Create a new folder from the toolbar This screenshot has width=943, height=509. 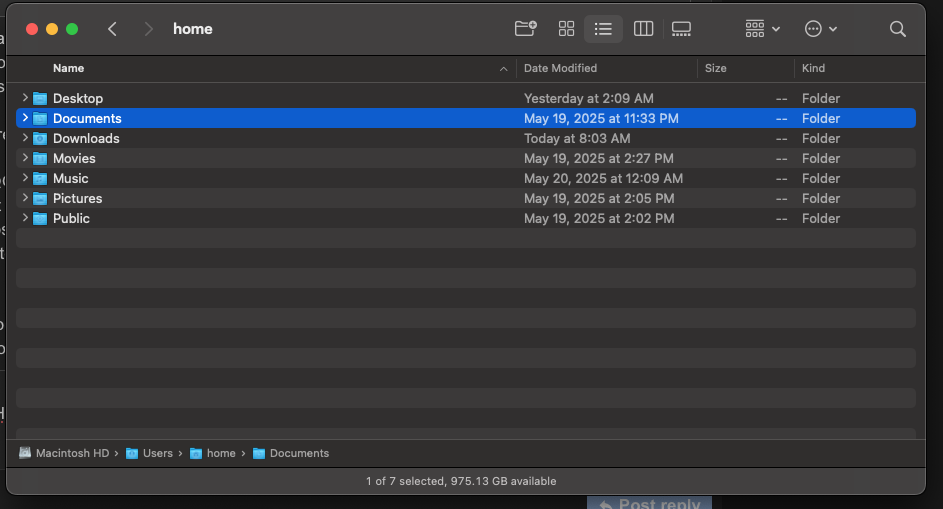(526, 28)
